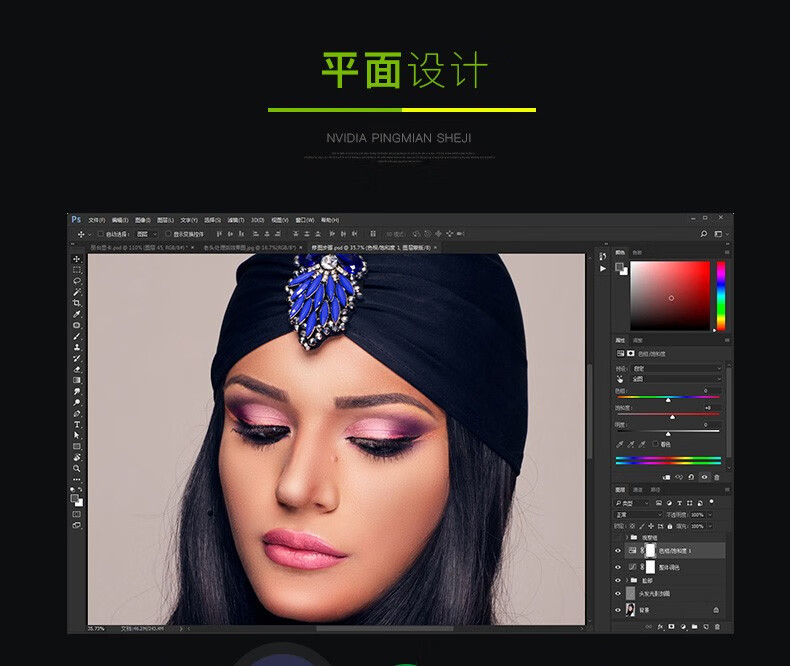Enable Show Transform Controls checkbox
Screen dimensions: 790x666
[168, 234]
